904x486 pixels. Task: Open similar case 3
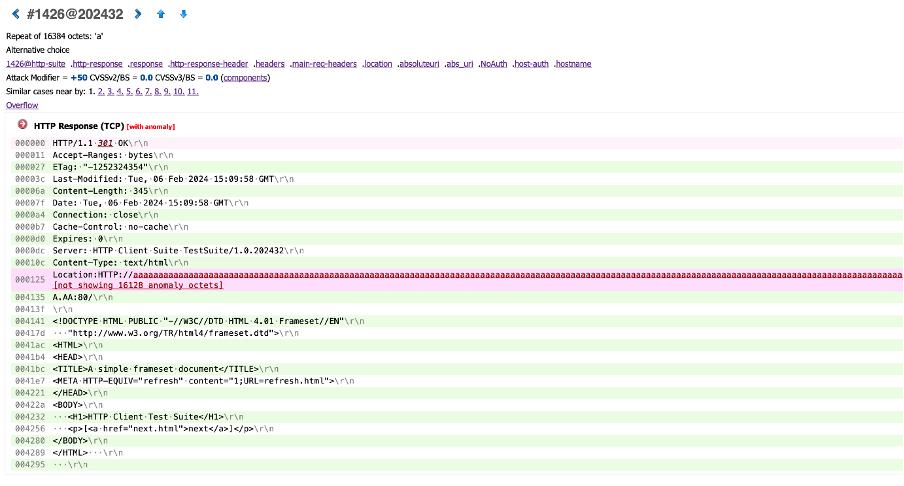click(111, 92)
